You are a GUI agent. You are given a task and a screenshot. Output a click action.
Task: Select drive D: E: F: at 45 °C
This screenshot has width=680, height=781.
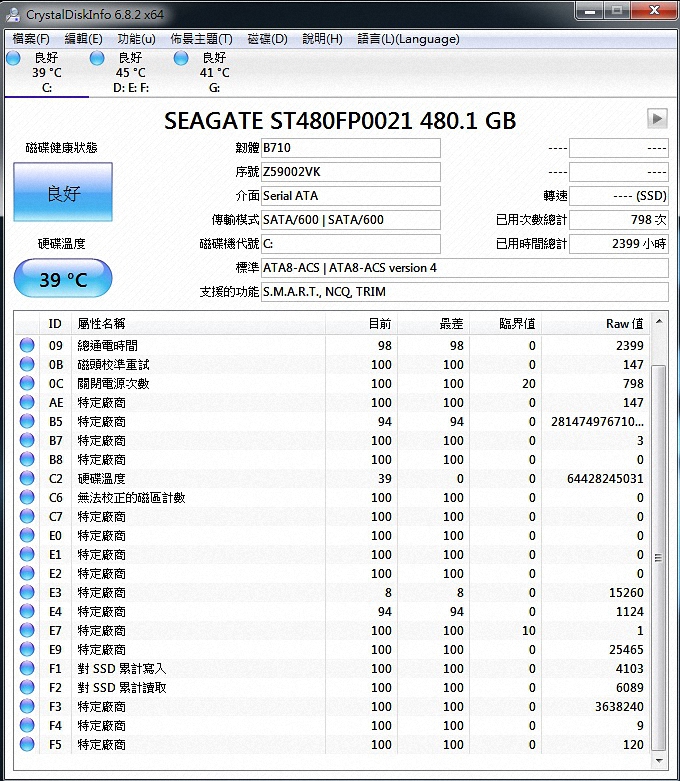(x=131, y=73)
